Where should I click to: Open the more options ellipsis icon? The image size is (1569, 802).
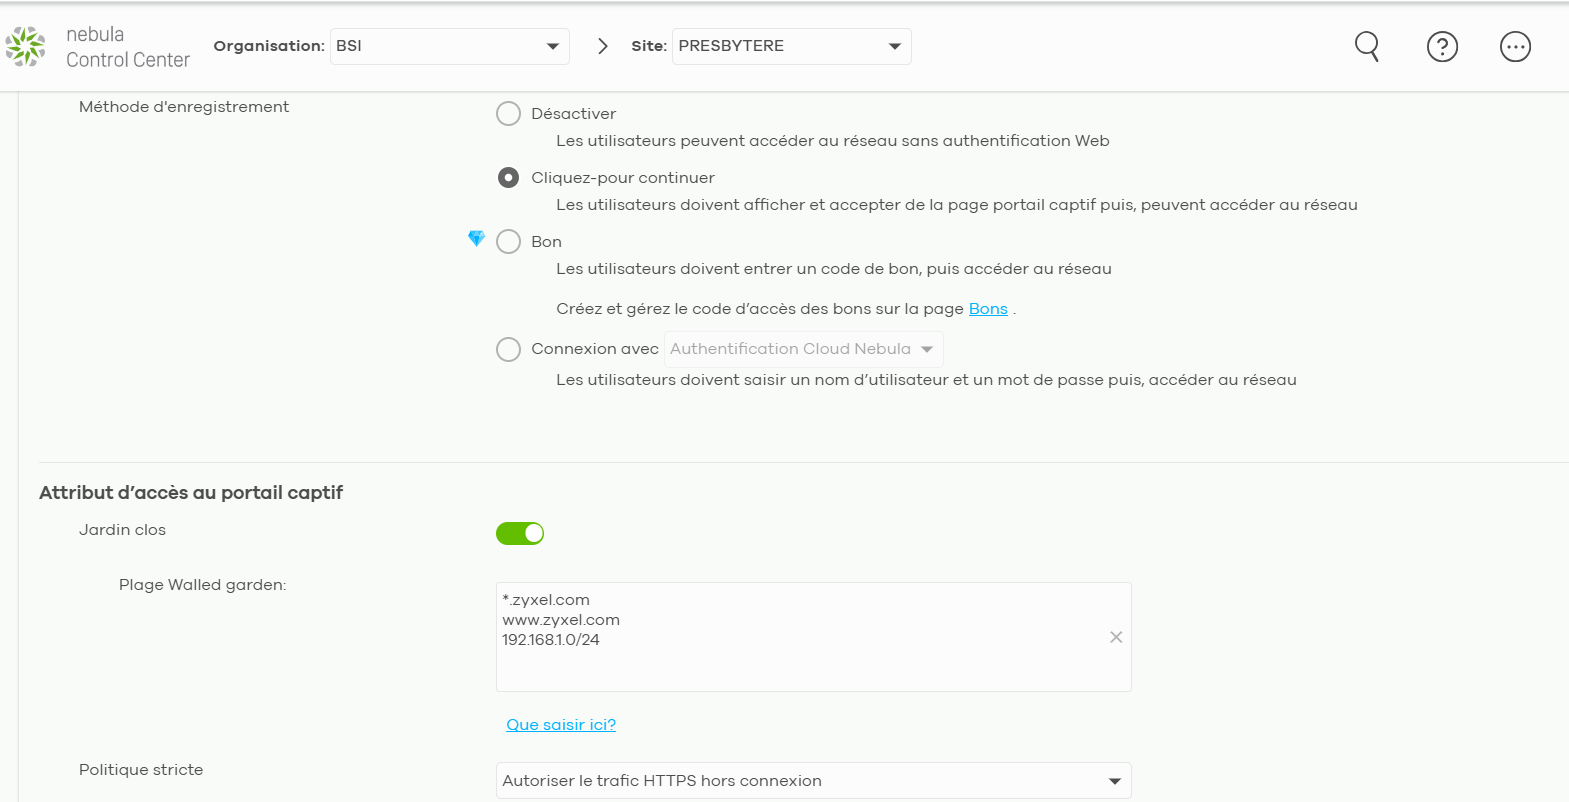pyautogui.click(x=1515, y=46)
